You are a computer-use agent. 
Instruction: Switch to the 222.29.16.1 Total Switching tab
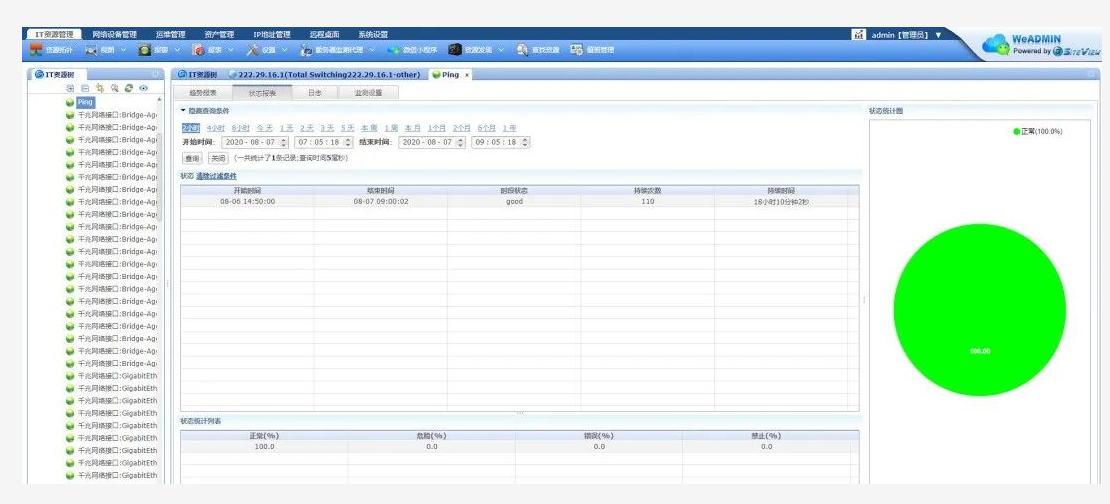pyautogui.click(x=324, y=74)
